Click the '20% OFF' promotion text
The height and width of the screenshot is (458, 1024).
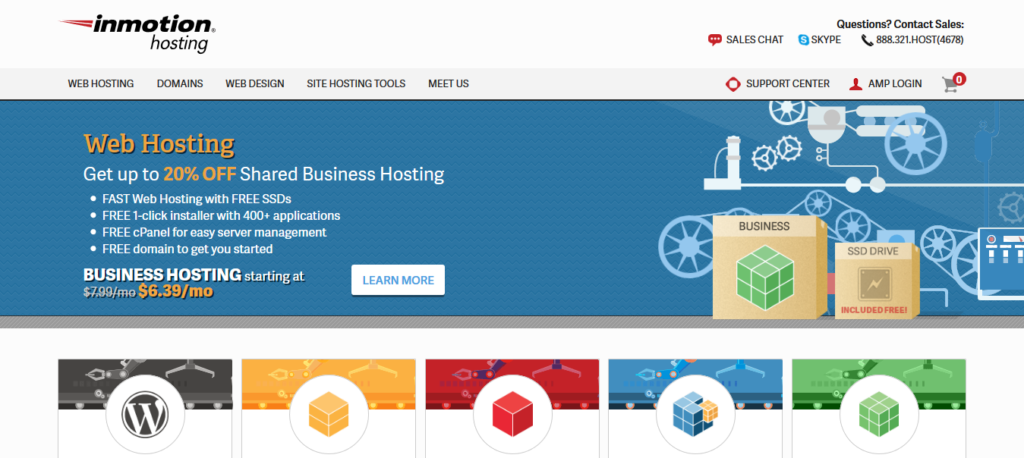coord(199,174)
